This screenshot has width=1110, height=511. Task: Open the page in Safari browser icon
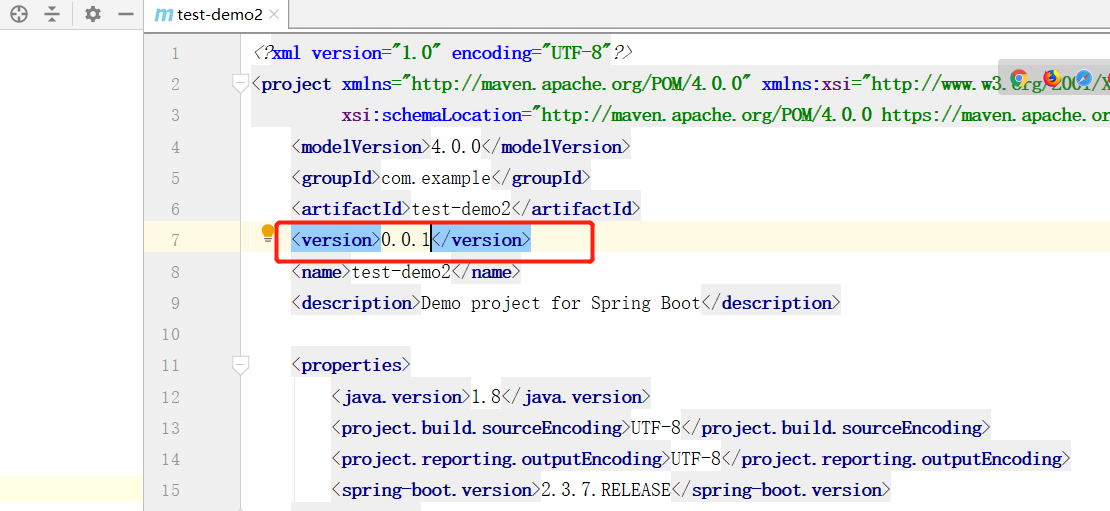(1084, 78)
